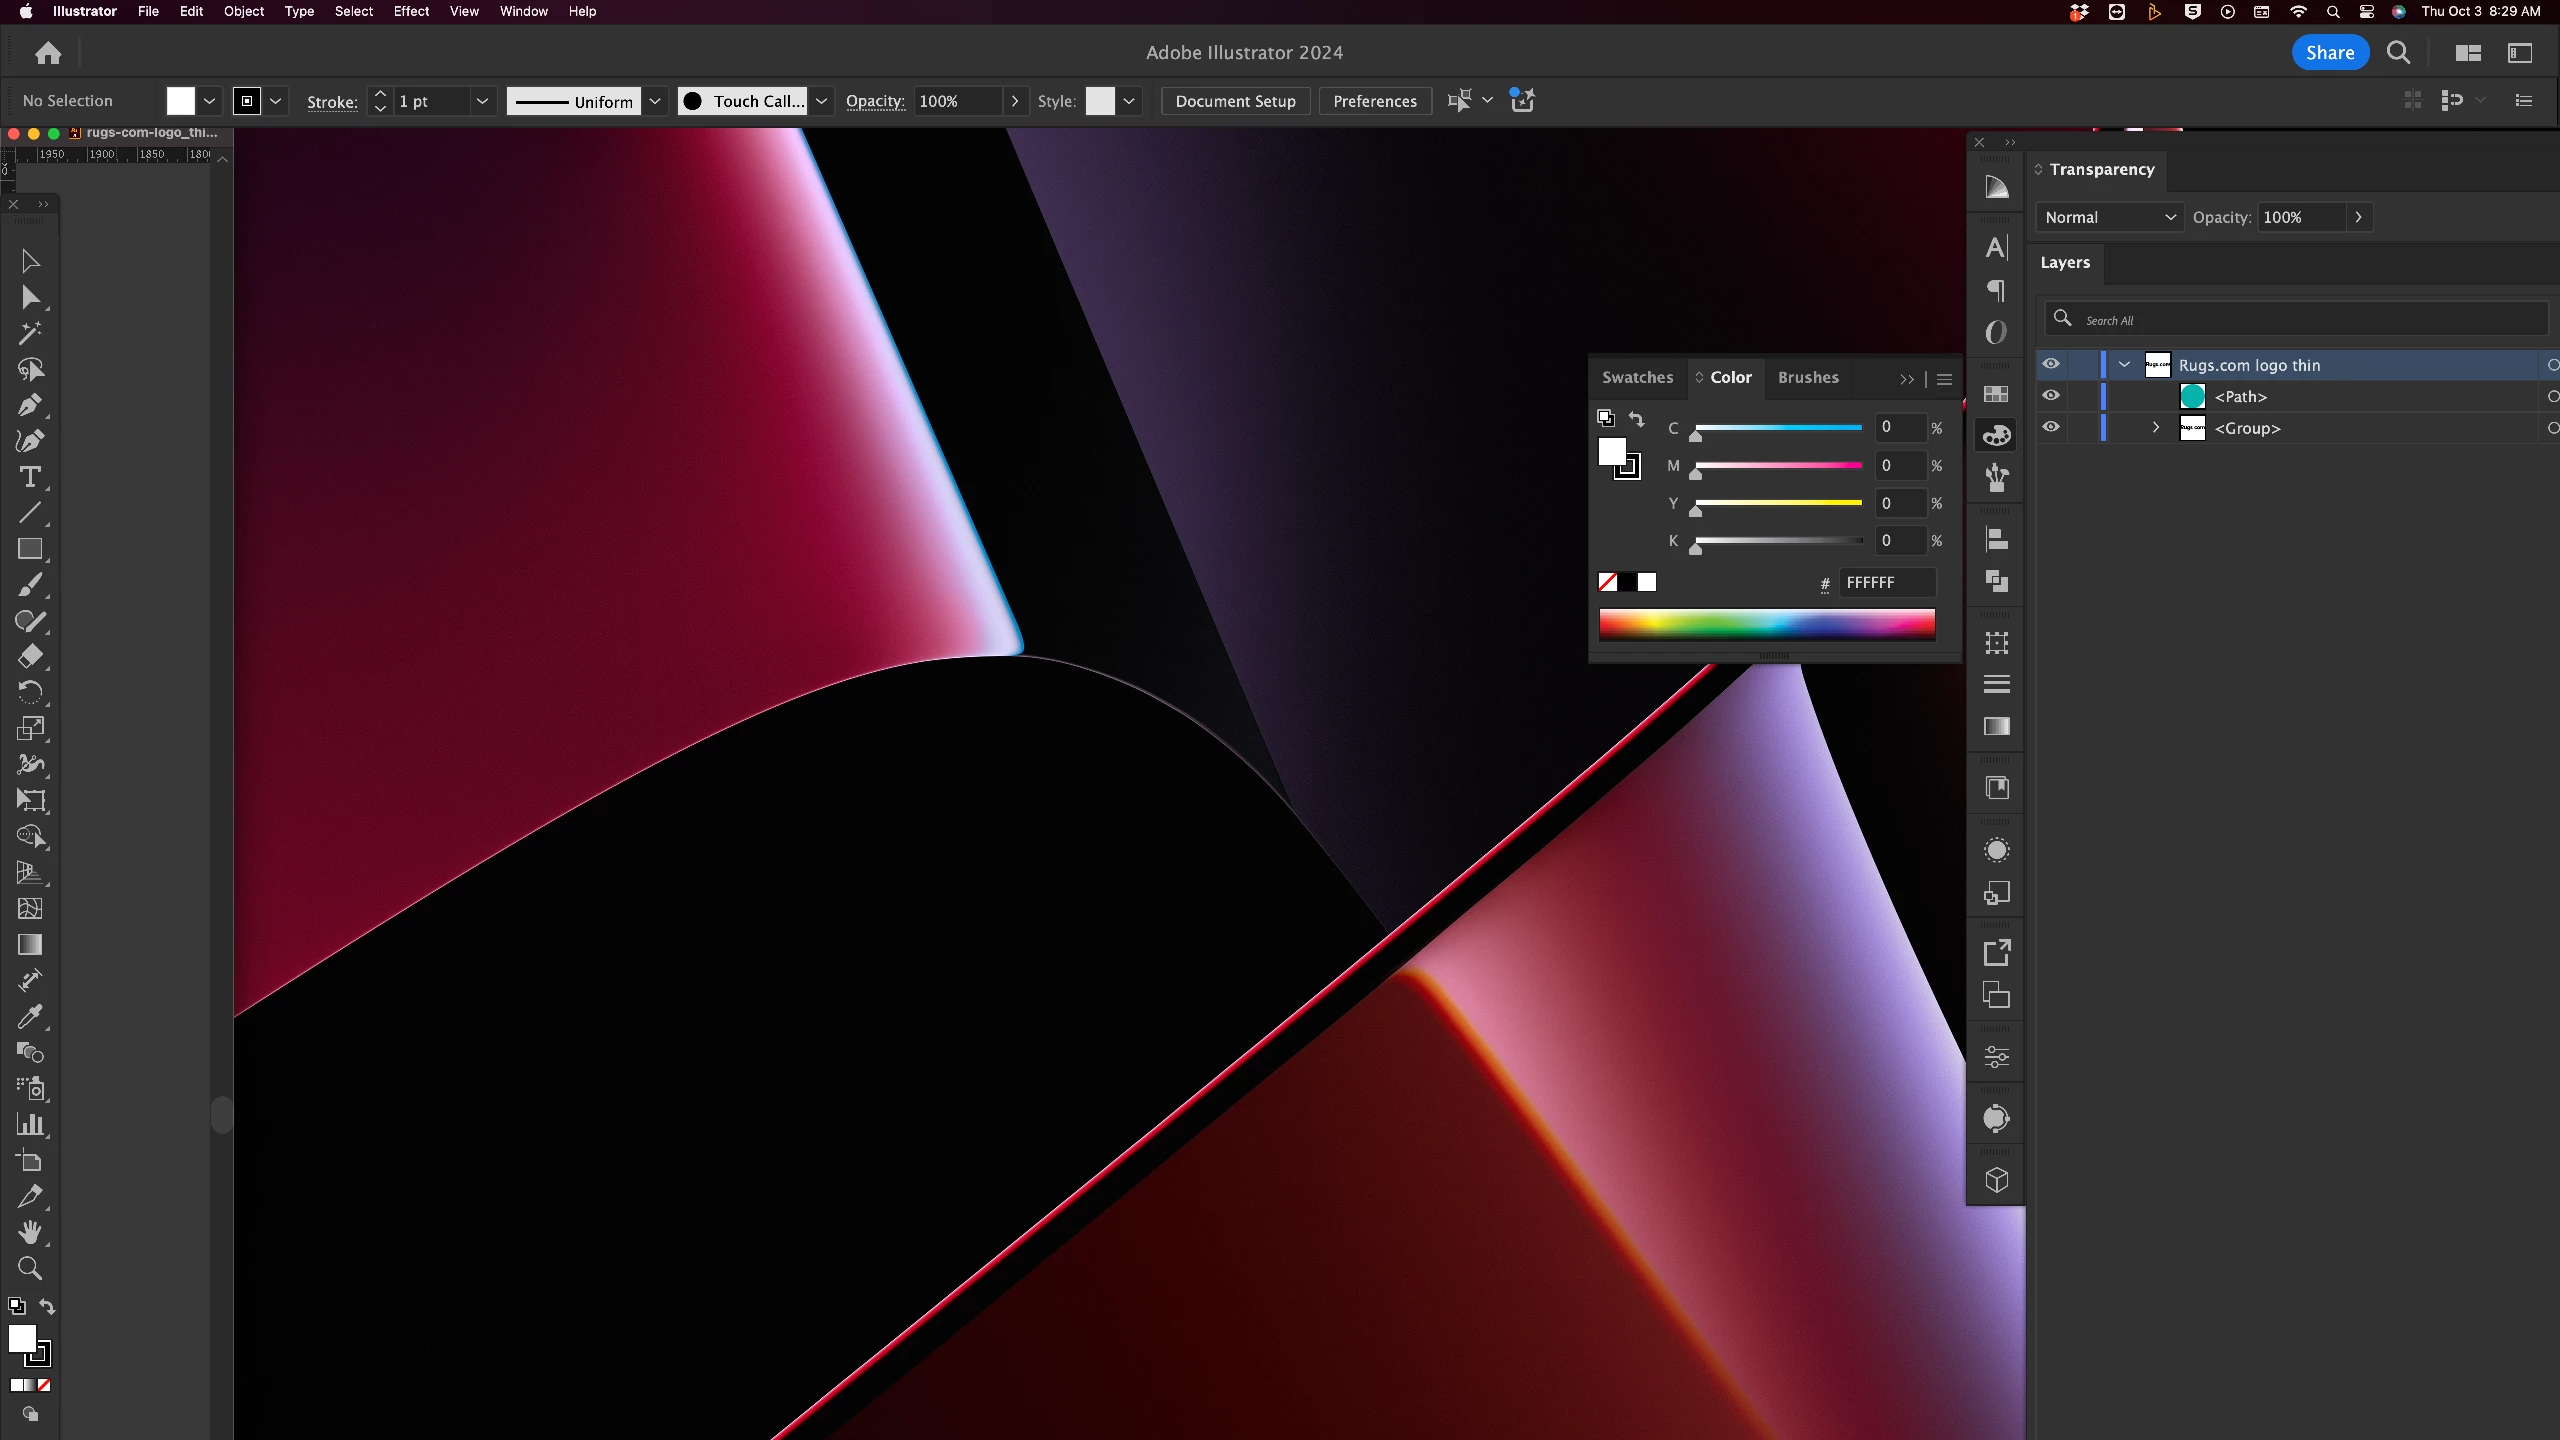This screenshot has width=2560, height=1440.
Task: Pick the Eyedropper tool
Action: coord(29,1017)
